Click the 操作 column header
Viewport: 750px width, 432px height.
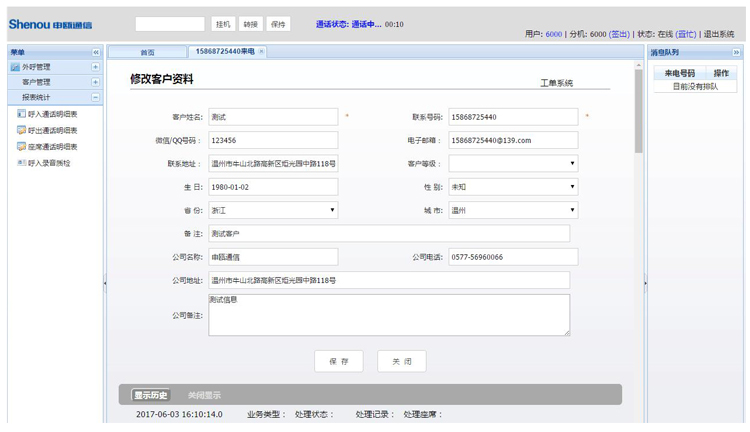pyautogui.click(x=721, y=73)
